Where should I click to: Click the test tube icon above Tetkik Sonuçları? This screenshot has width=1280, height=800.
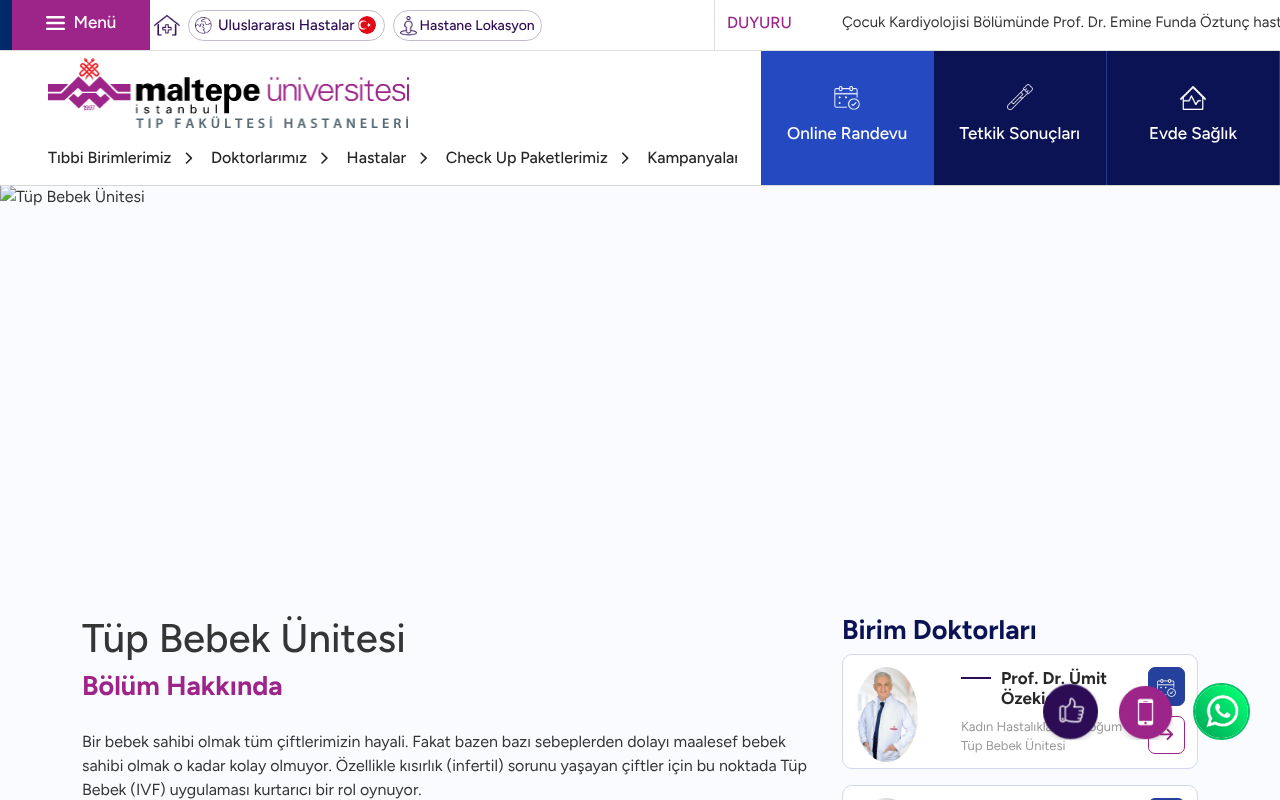[x=1020, y=97]
